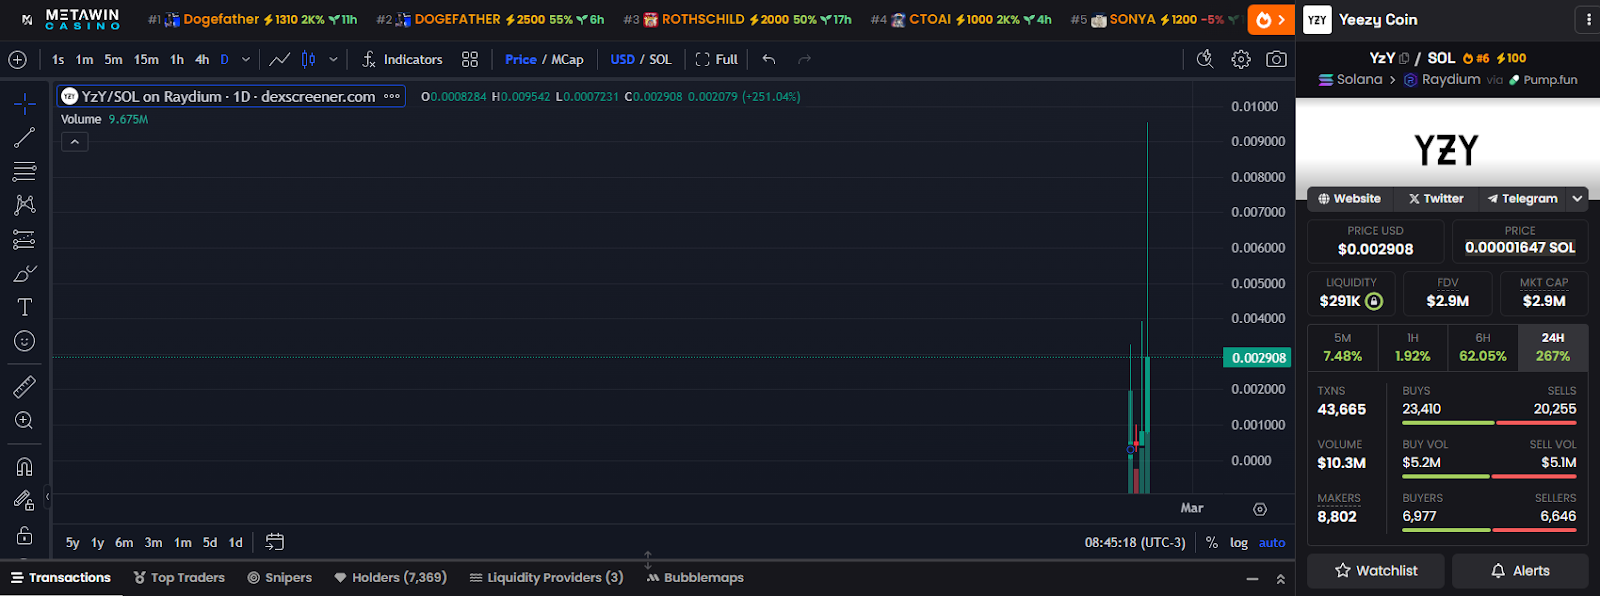Click the compare or add symbol plus icon
This screenshot has width=1600, height=596.
click(x=17, y=60)
